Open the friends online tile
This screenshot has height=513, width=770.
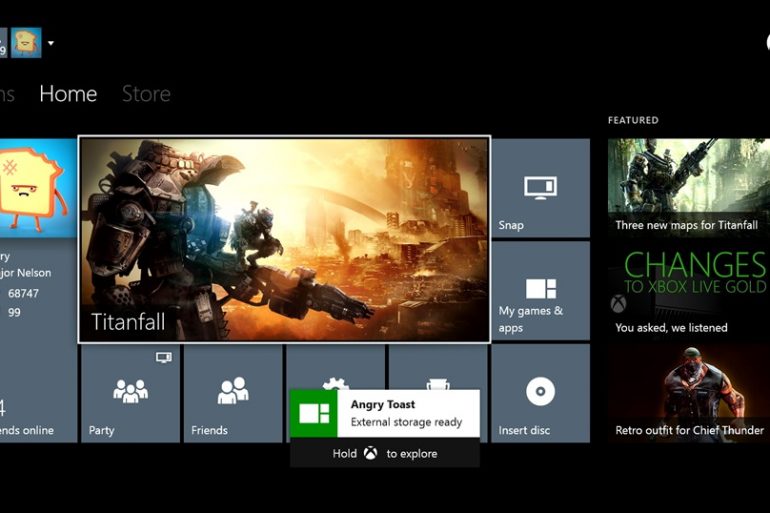36,393
